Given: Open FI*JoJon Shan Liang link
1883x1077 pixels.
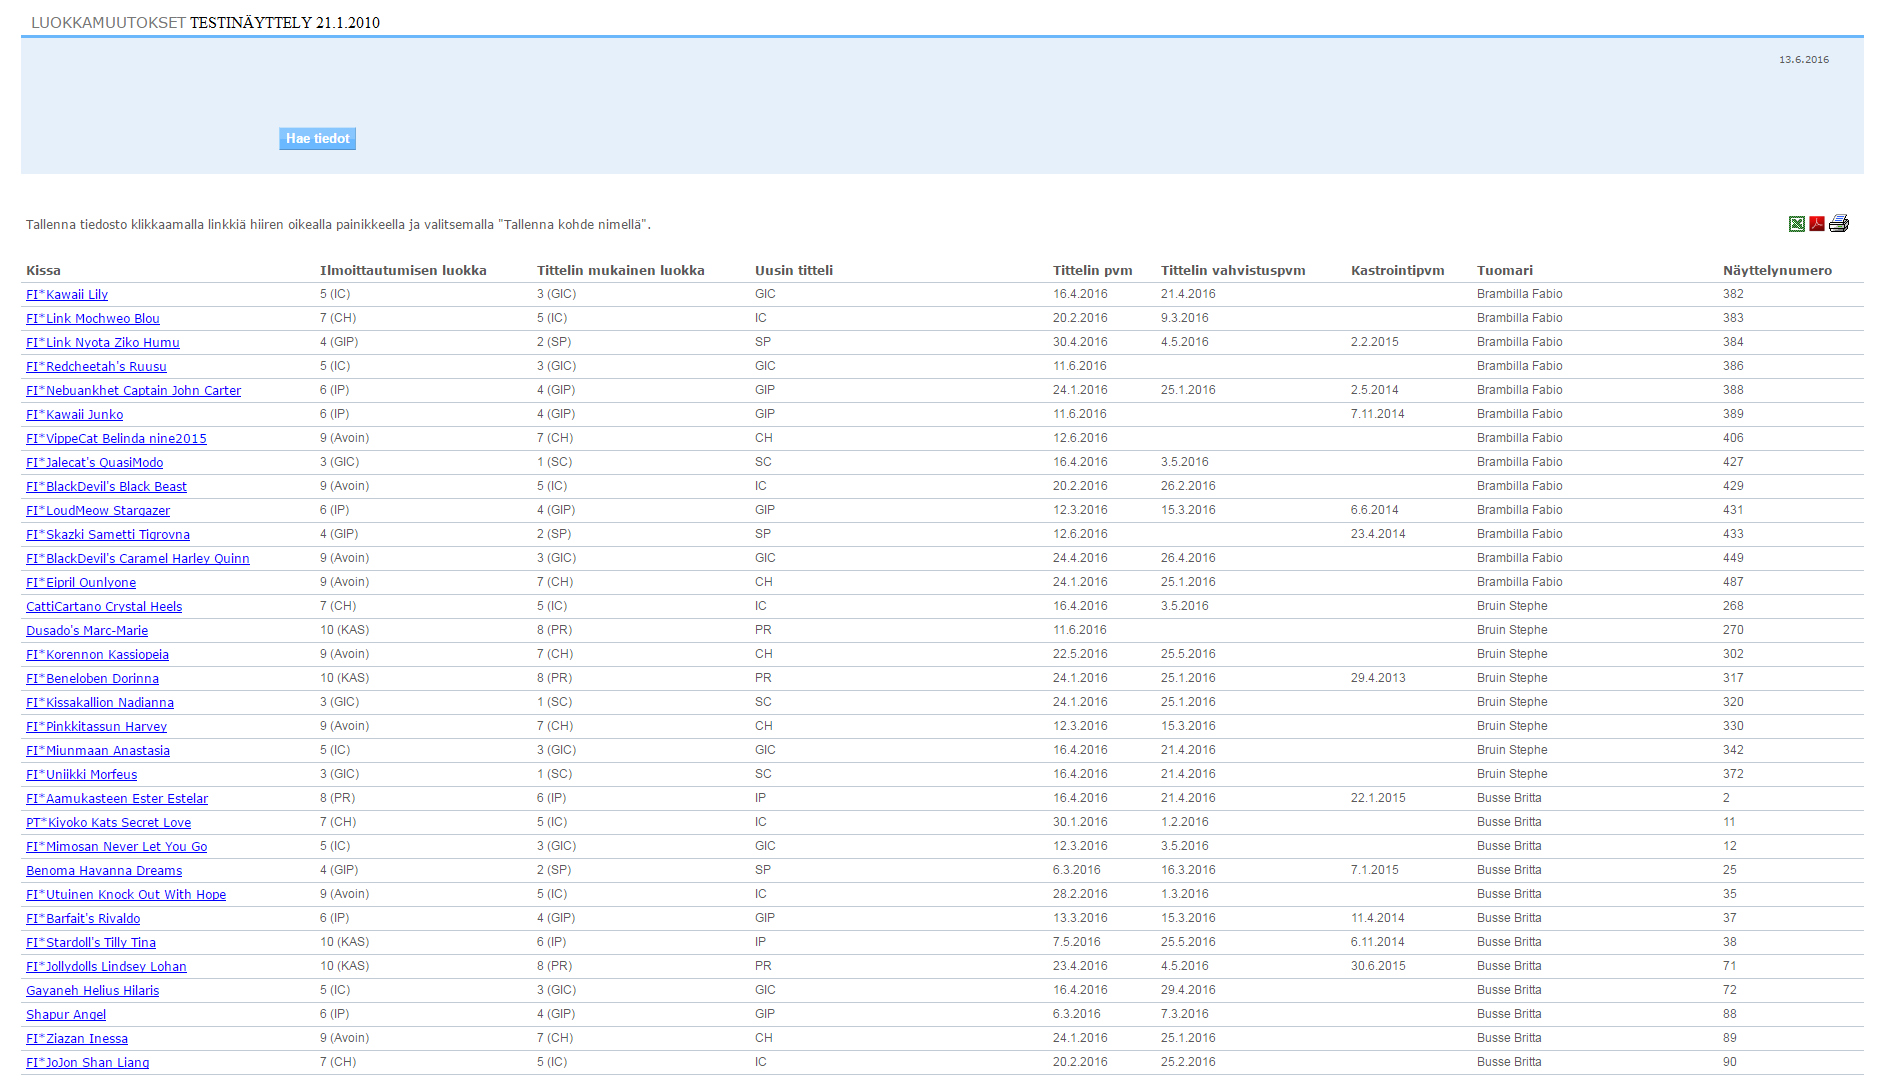Looking at the screenshot, I should [87, 1063].
